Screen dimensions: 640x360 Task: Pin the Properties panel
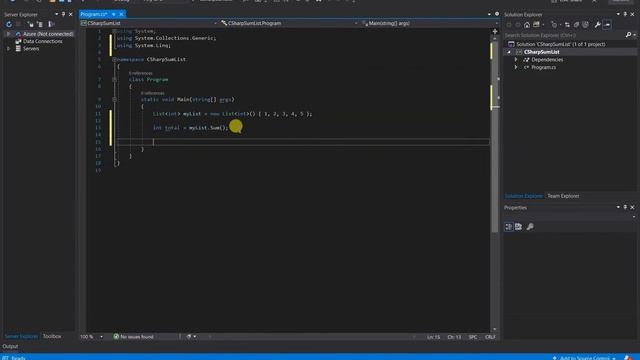(625, 208)
